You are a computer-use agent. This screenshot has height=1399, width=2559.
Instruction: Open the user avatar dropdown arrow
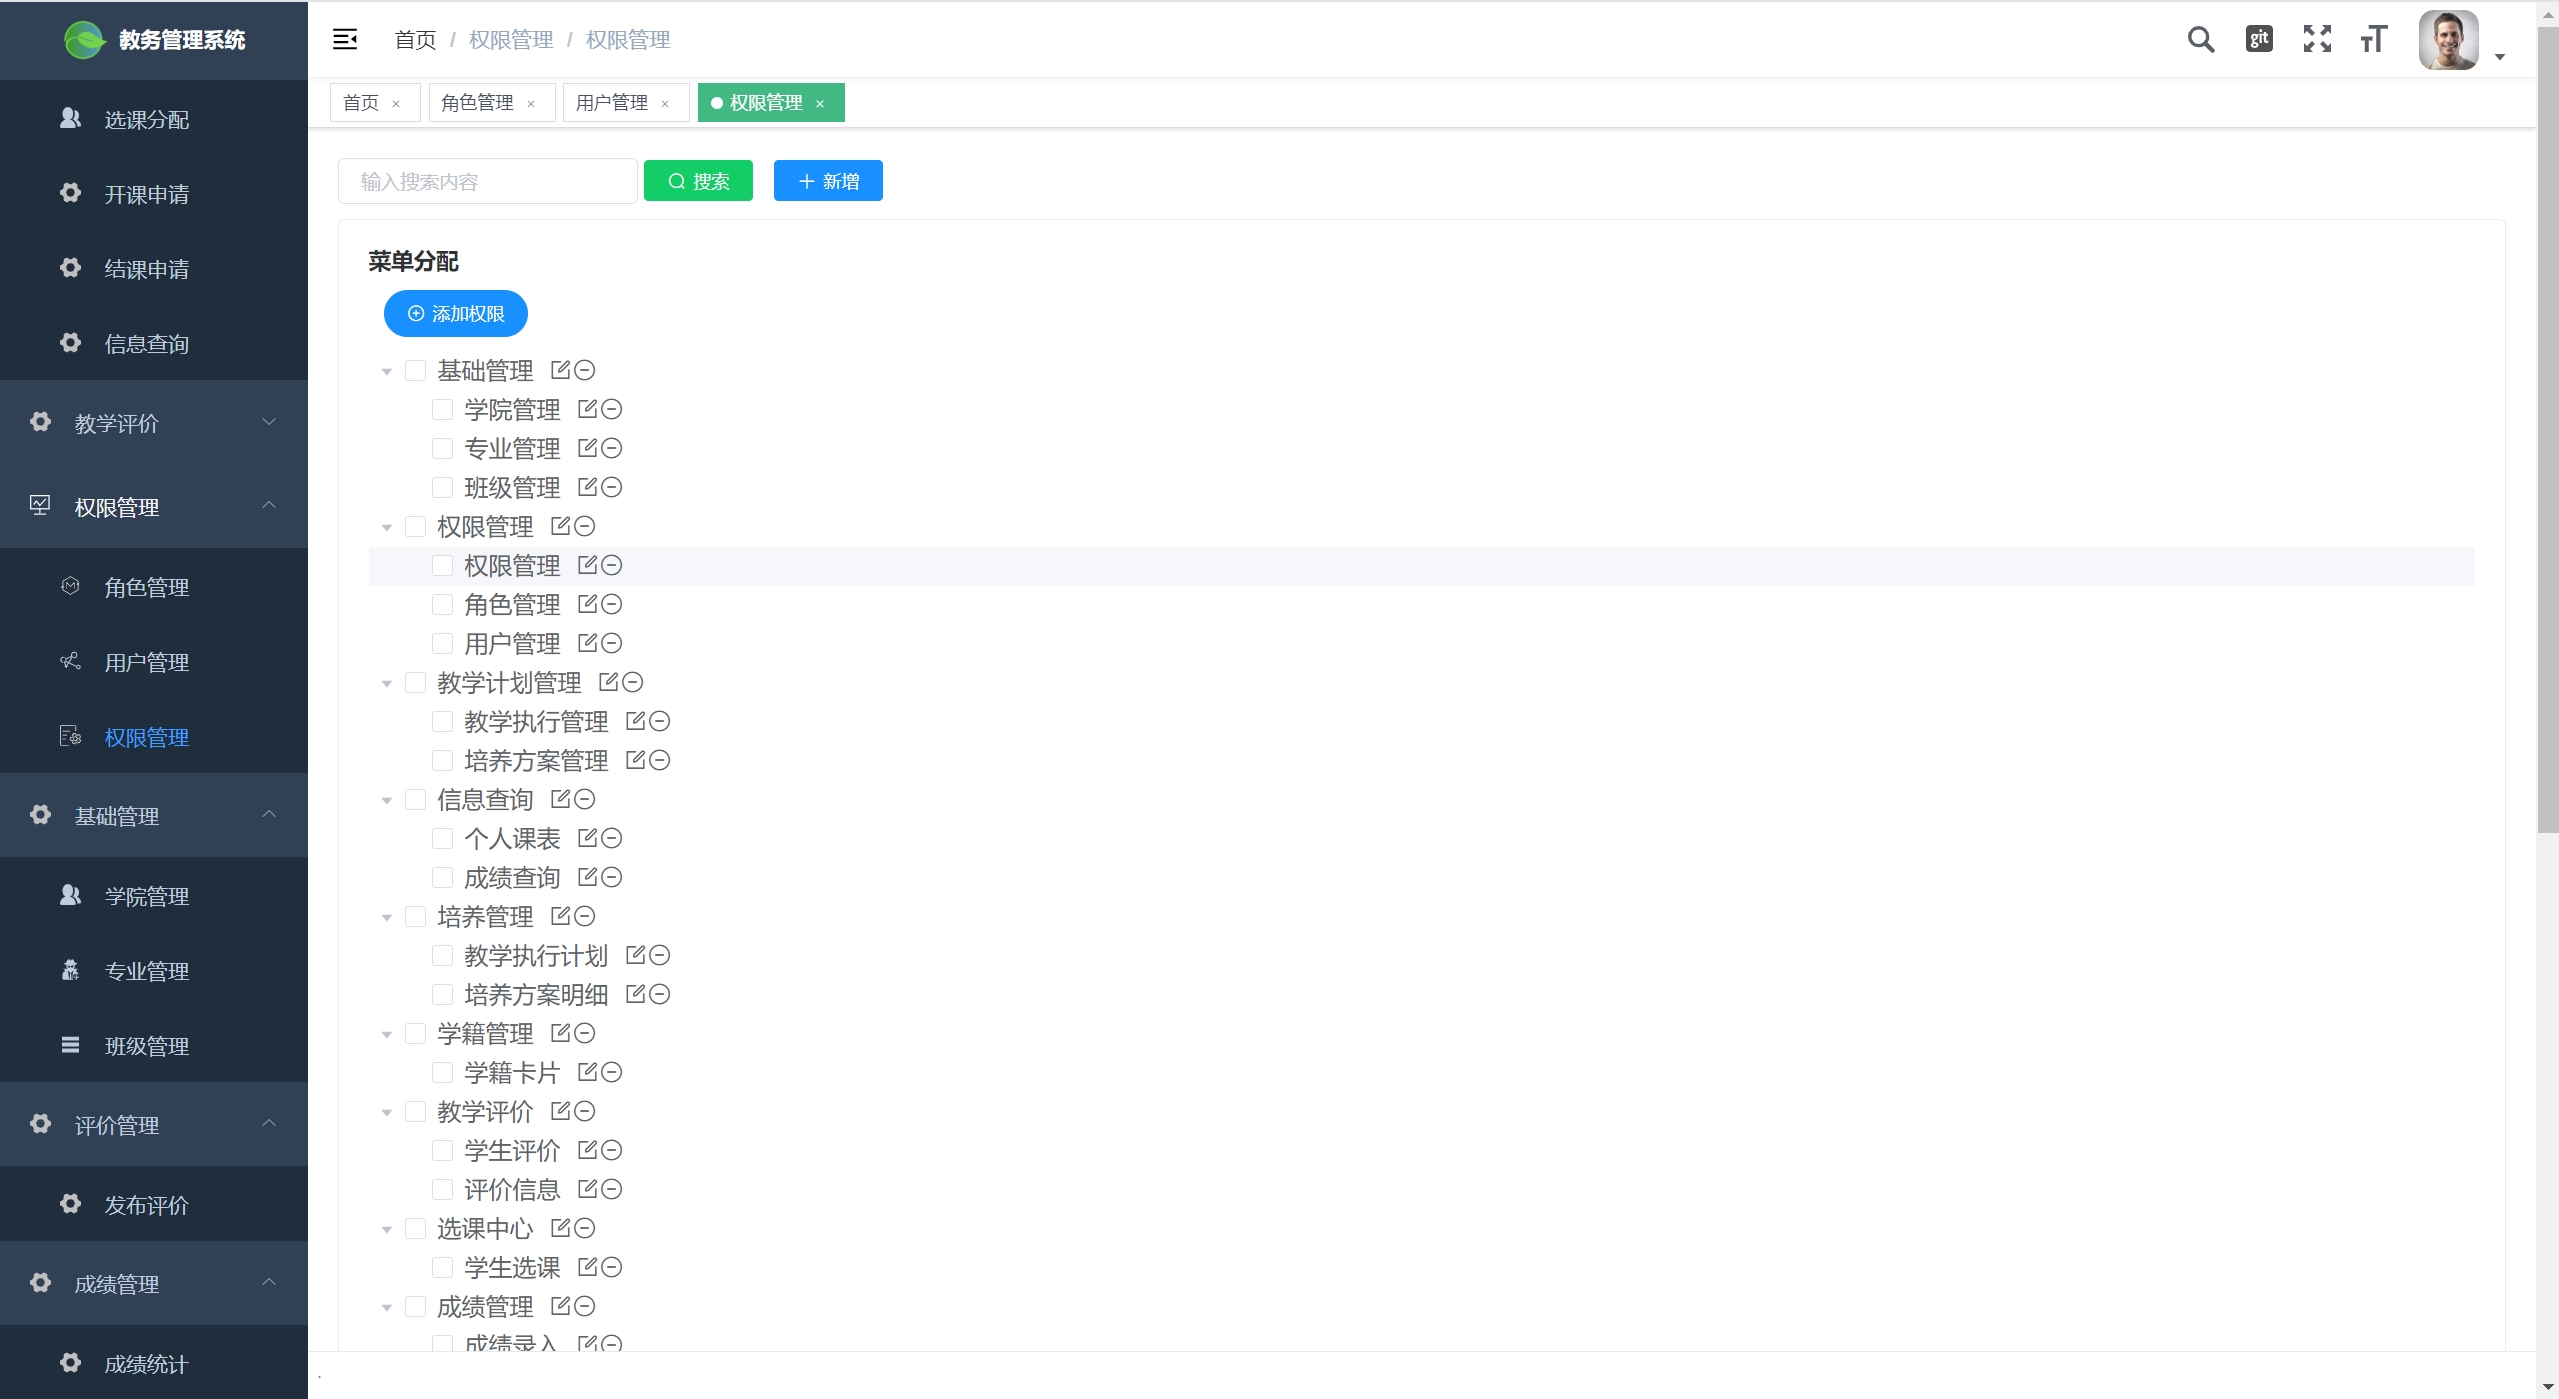pos(2500,57)
